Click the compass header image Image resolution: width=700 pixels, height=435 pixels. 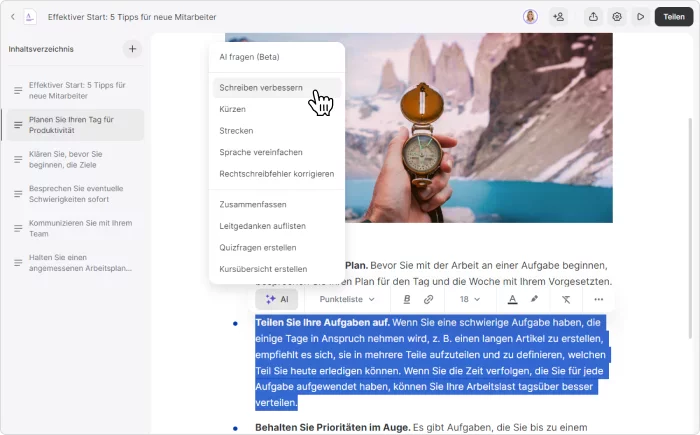coord(479,128)
